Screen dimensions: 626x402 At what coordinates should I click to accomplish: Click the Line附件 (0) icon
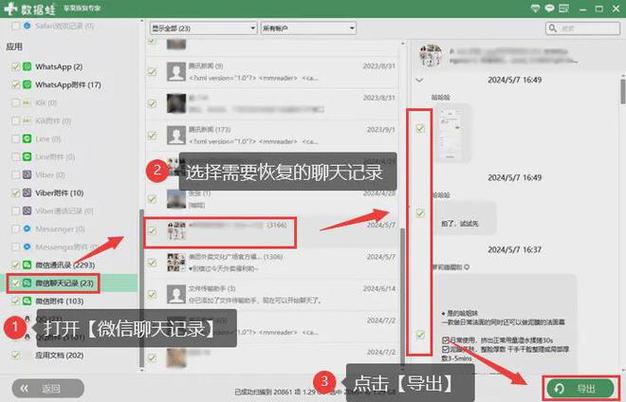pyautogui.click(x=27, y=156)
